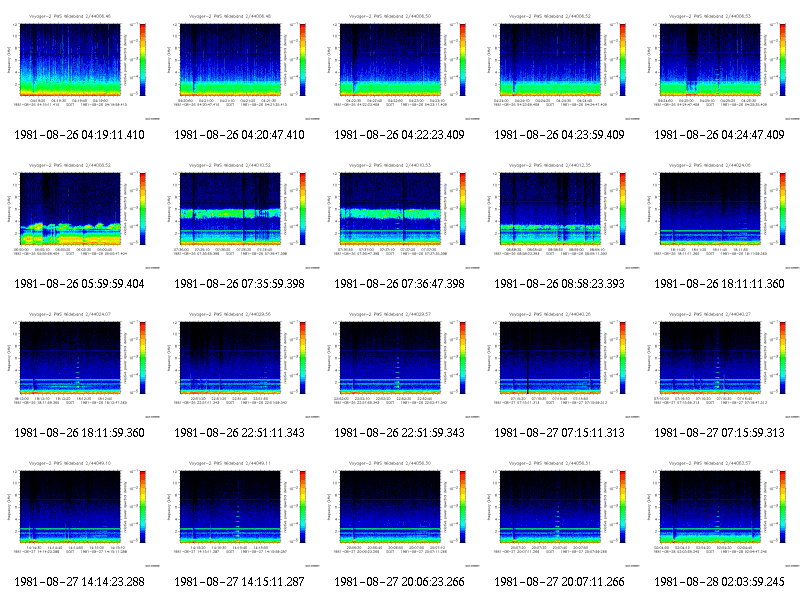Click the caption 1981-08-26 08:58:23.393

coord(559,284)
